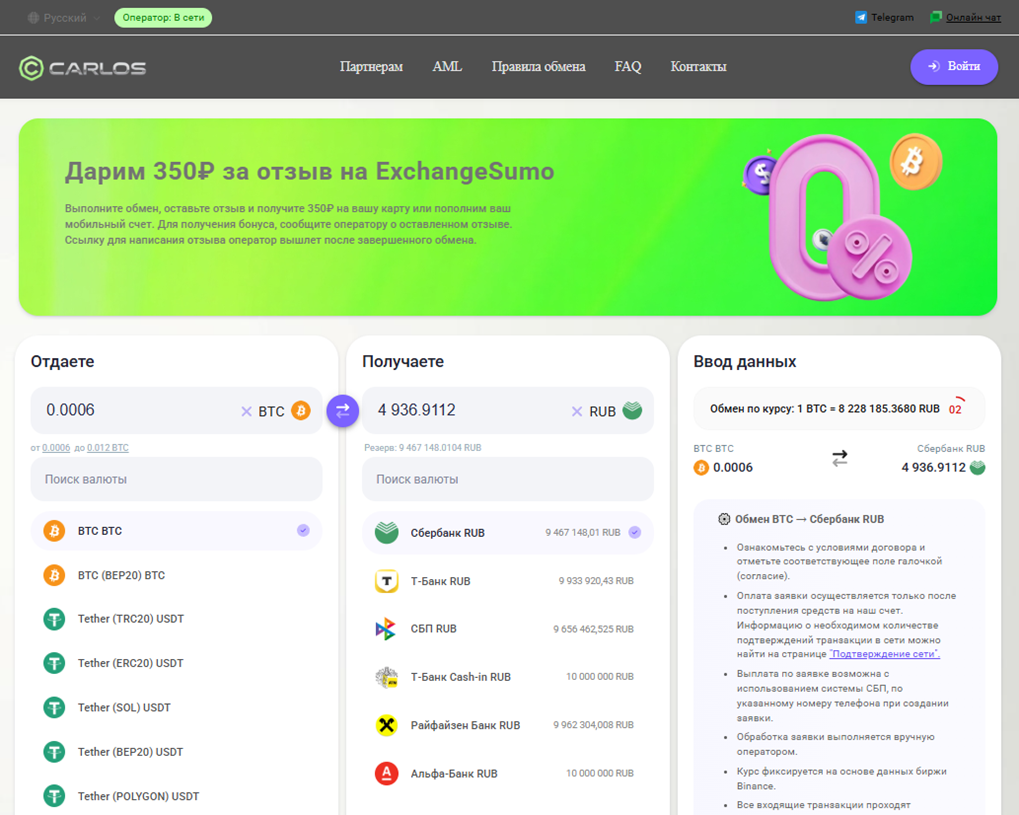Viewport: 1019px width, 815px height.
Task: Click the swap arrows in Ввод данных panel
Action: (840, 459)
